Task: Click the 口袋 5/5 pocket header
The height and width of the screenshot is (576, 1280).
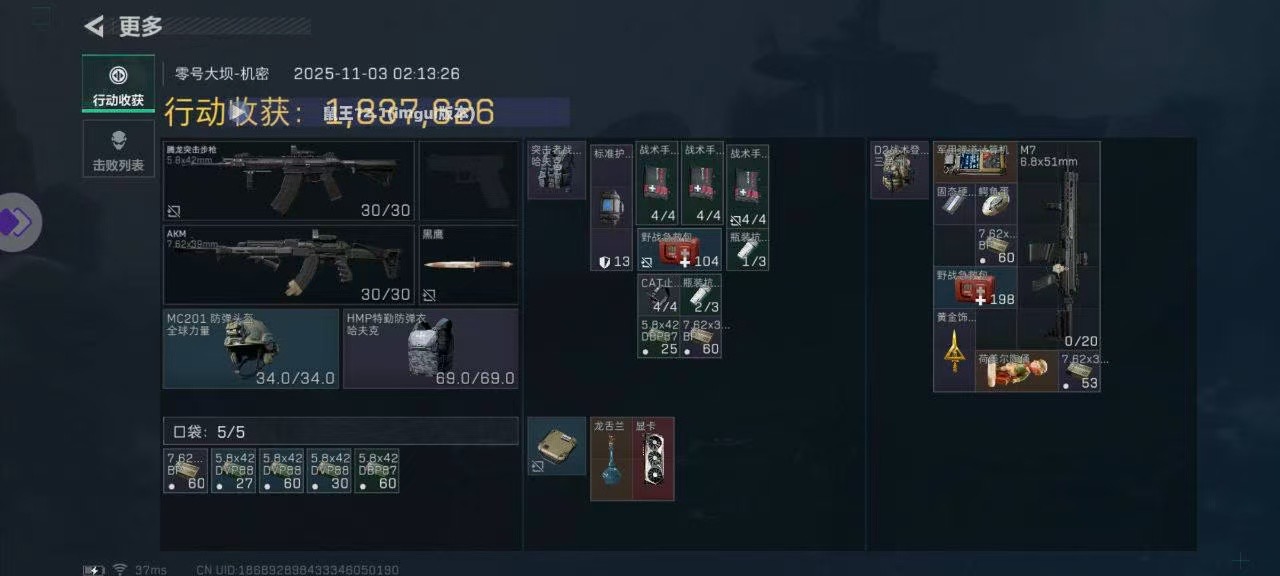Action: point(340,431)
